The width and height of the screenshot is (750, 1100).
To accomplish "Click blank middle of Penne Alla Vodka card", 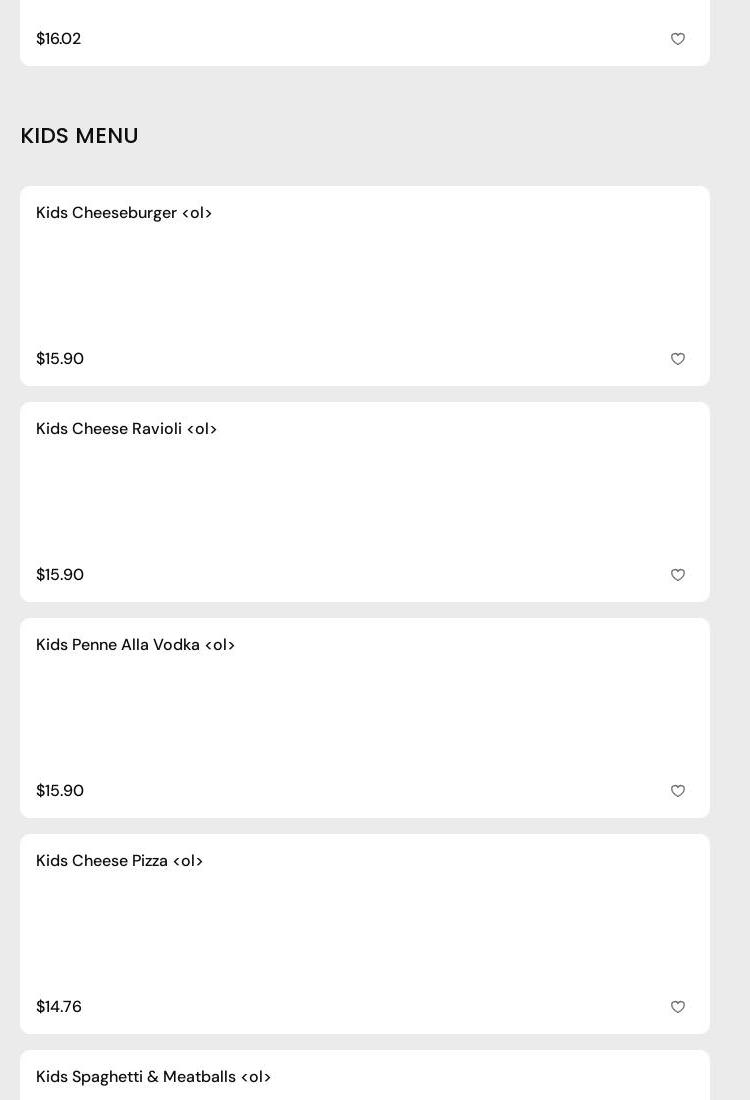I will pyautogui.click(x=365, y=718).
